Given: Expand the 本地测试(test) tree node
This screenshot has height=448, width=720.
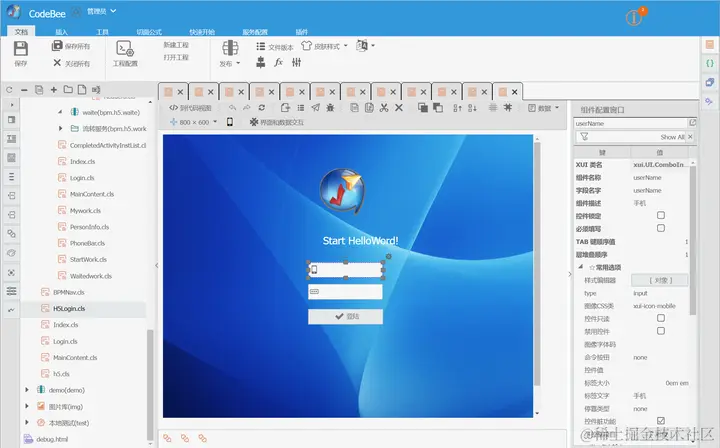Looking at the screenshot, I should [x=27, y=422].
